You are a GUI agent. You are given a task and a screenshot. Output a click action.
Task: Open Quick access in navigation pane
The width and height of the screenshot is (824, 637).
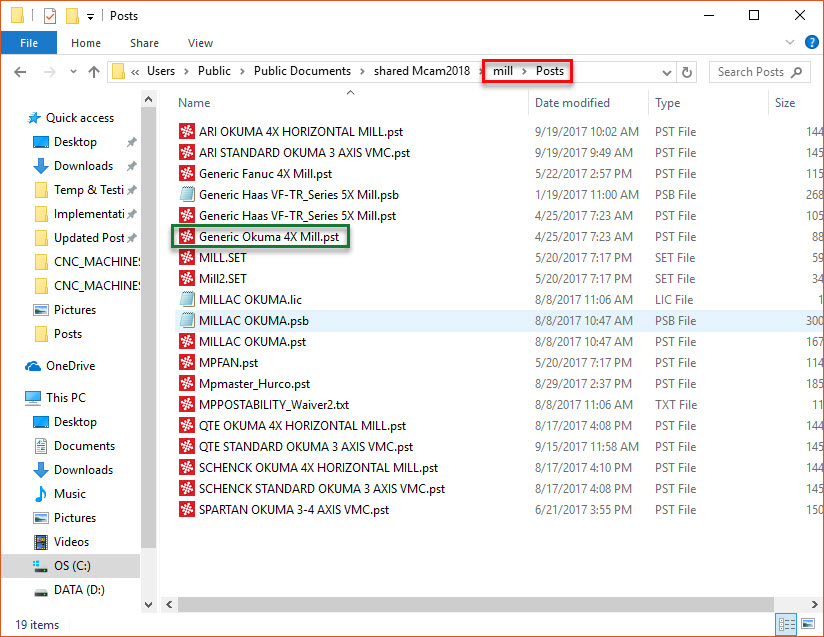click(x=79, y=118)
